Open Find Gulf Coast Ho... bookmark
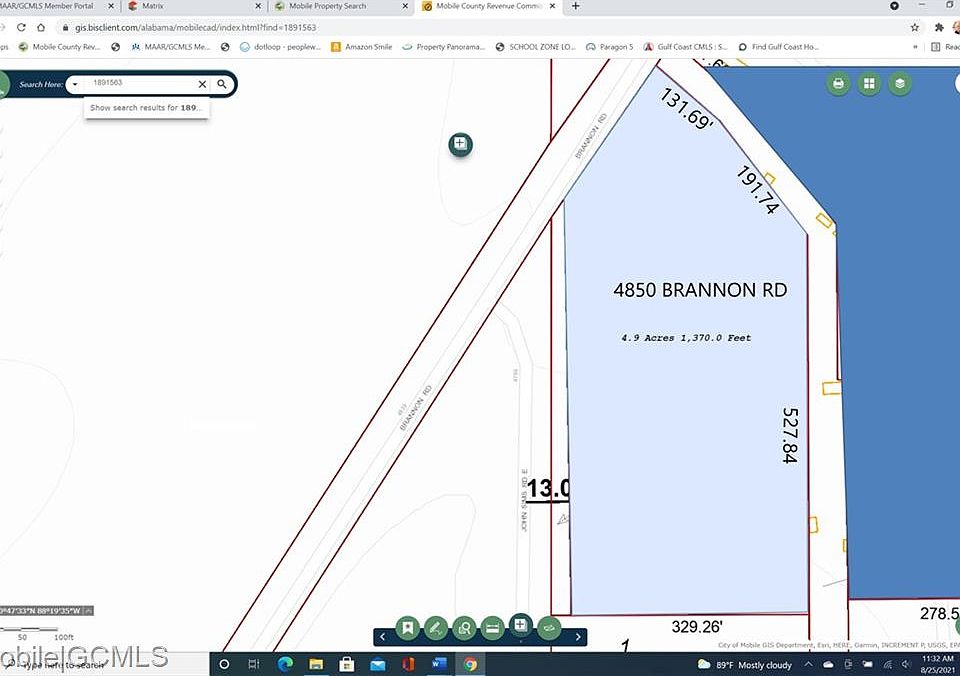This screenshot has height=676, width=960. (779, 47)
